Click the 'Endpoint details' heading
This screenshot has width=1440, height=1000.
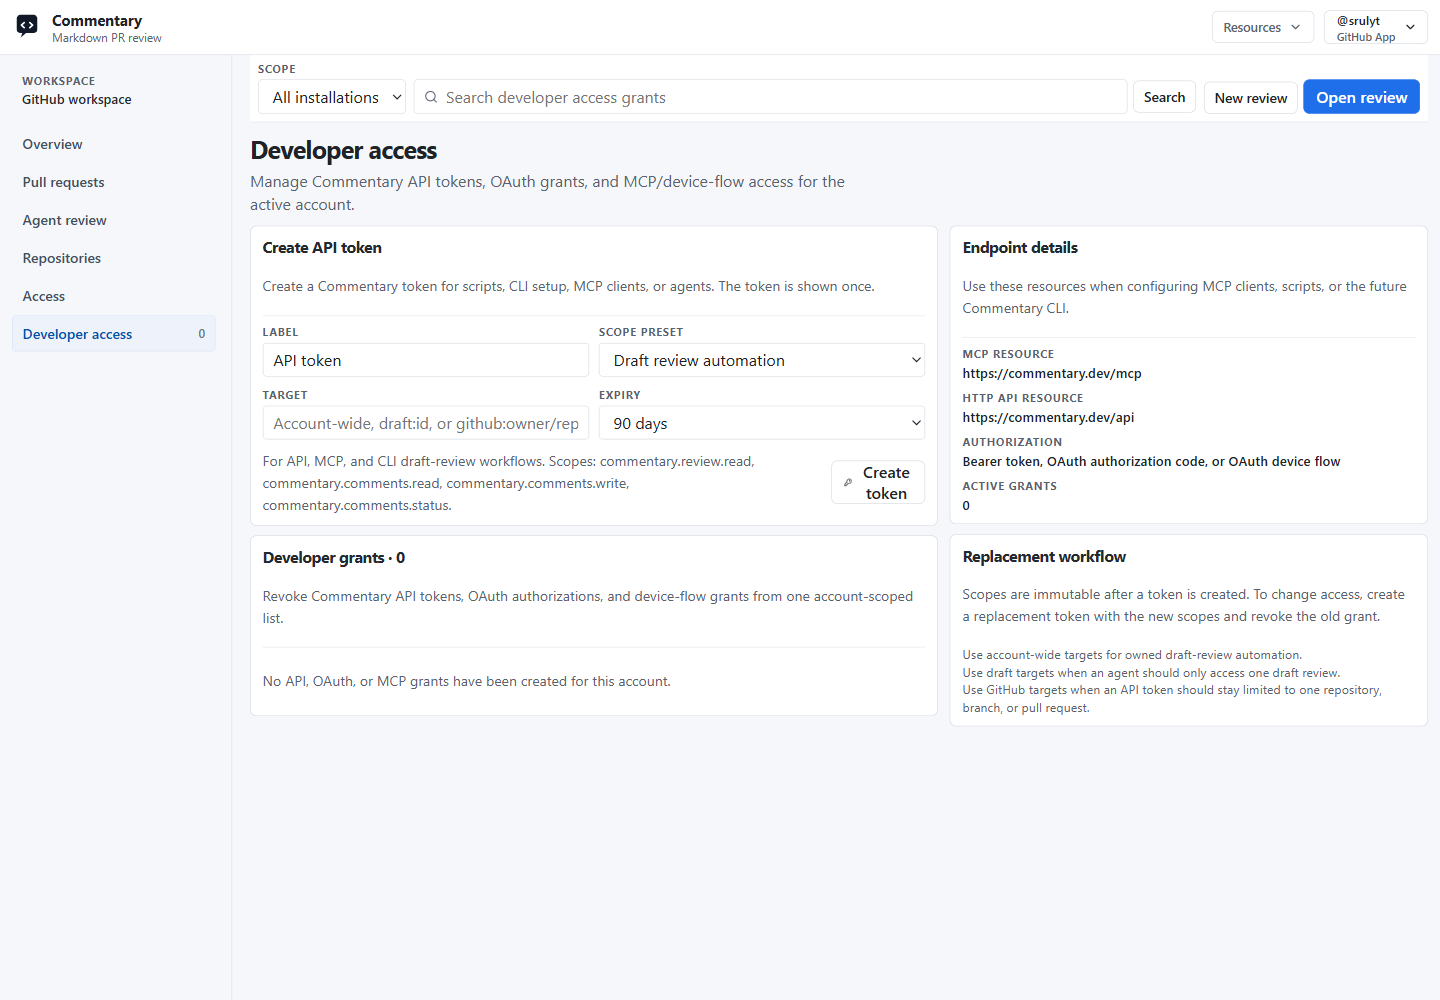click(x=1020, y=247)
